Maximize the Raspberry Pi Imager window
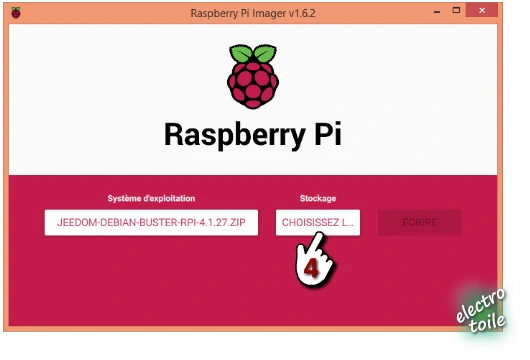 tap(456, 10)
